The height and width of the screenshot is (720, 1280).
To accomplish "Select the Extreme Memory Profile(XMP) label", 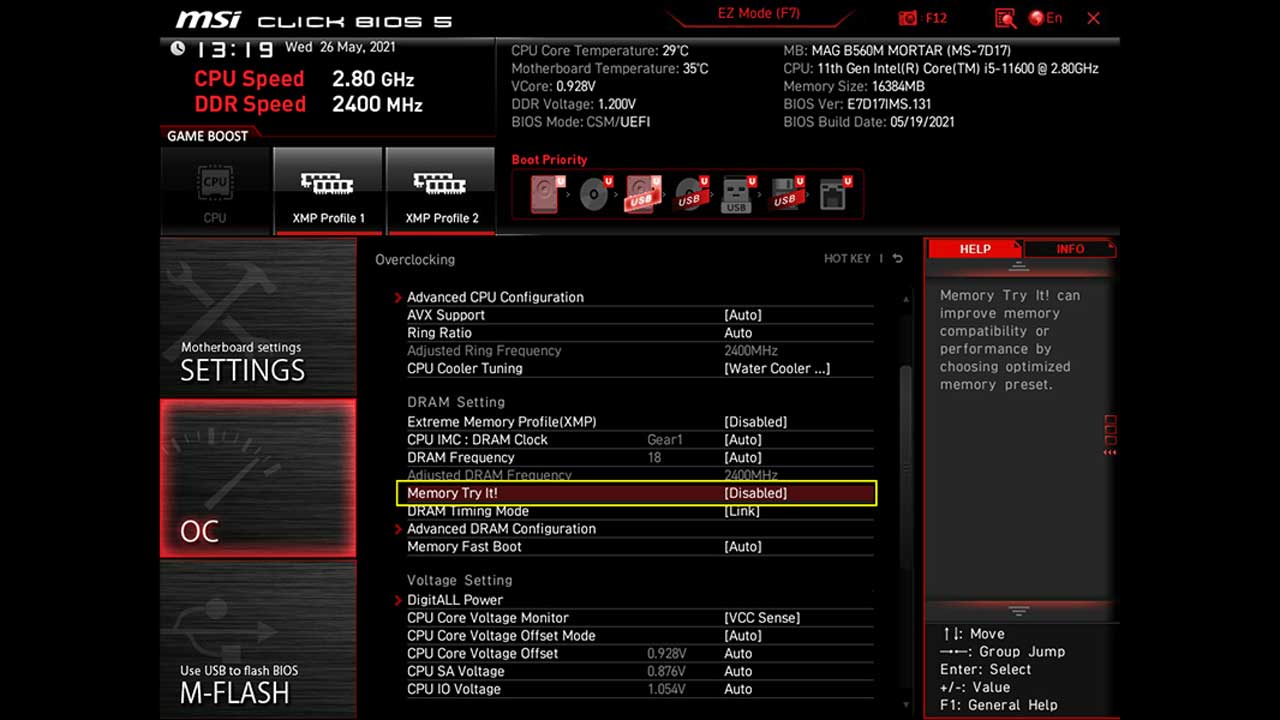I will (x=502, y=422).
